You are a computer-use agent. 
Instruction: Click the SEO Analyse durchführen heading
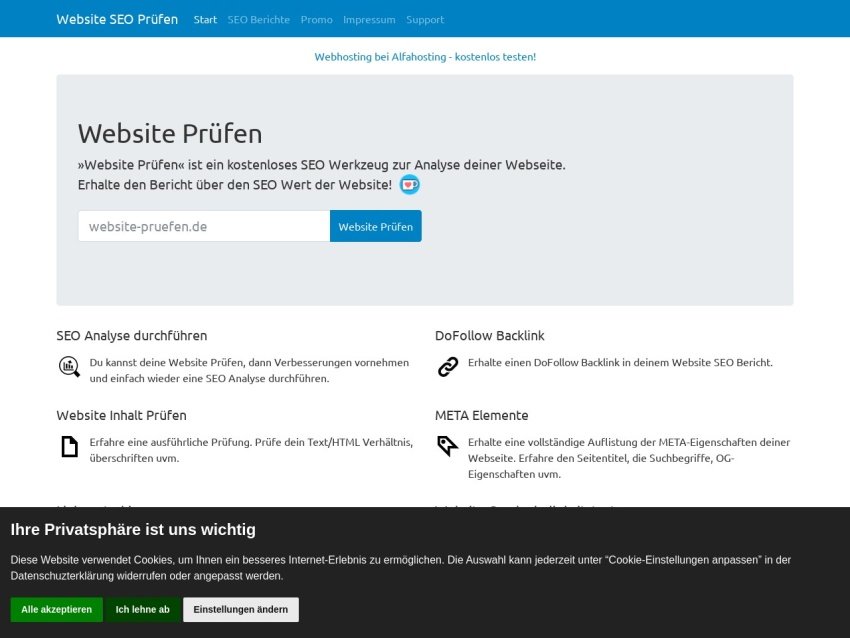(132, 336)
